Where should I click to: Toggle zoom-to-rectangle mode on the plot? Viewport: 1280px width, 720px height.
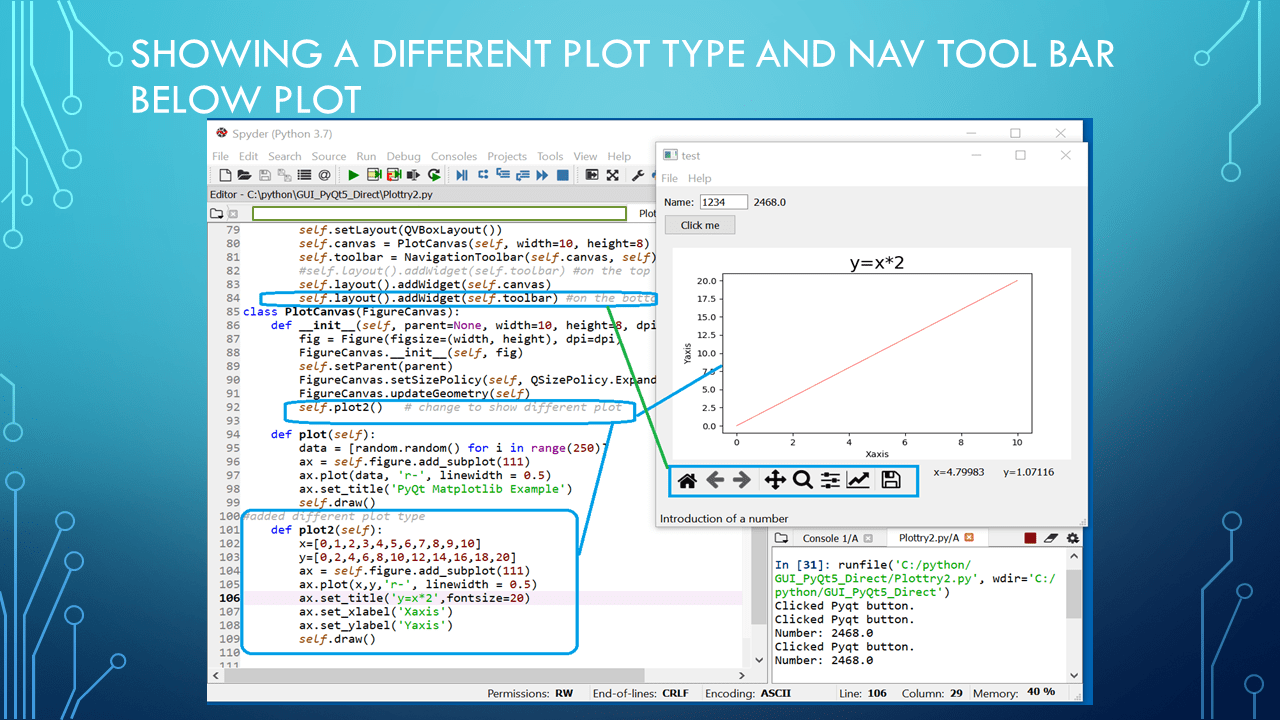[802, 480]
